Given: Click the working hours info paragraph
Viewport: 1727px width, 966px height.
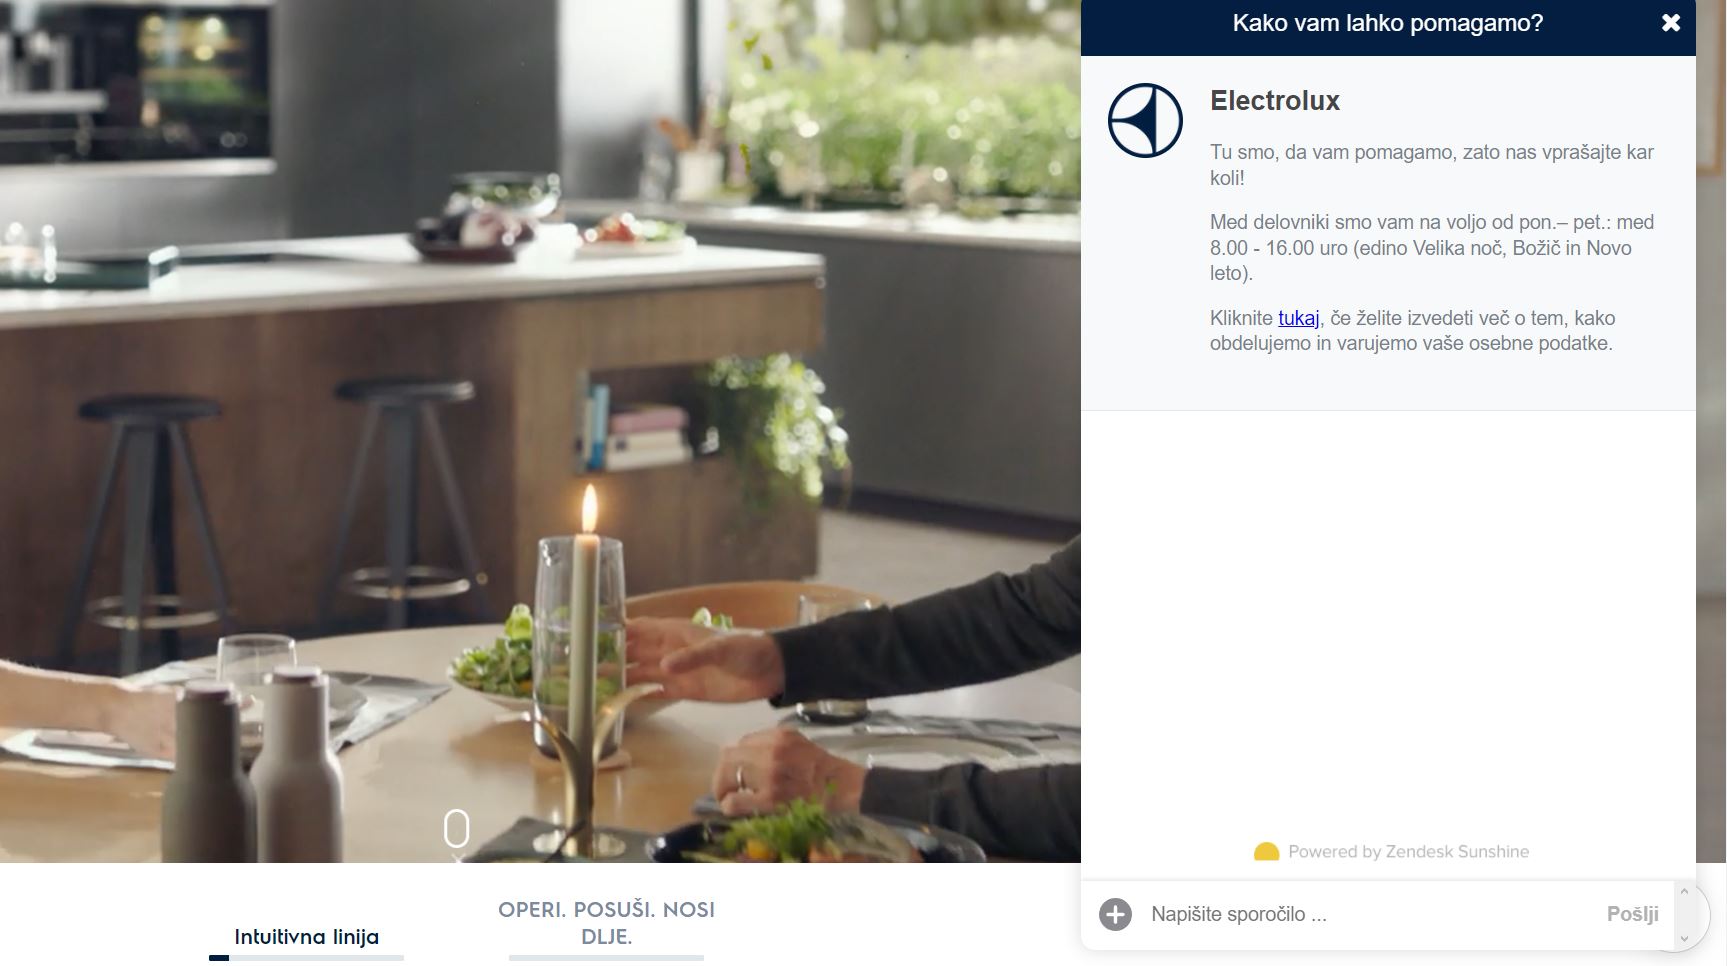Looking at the screenshot, I should pyautogui.click(x=1431, y=248).
